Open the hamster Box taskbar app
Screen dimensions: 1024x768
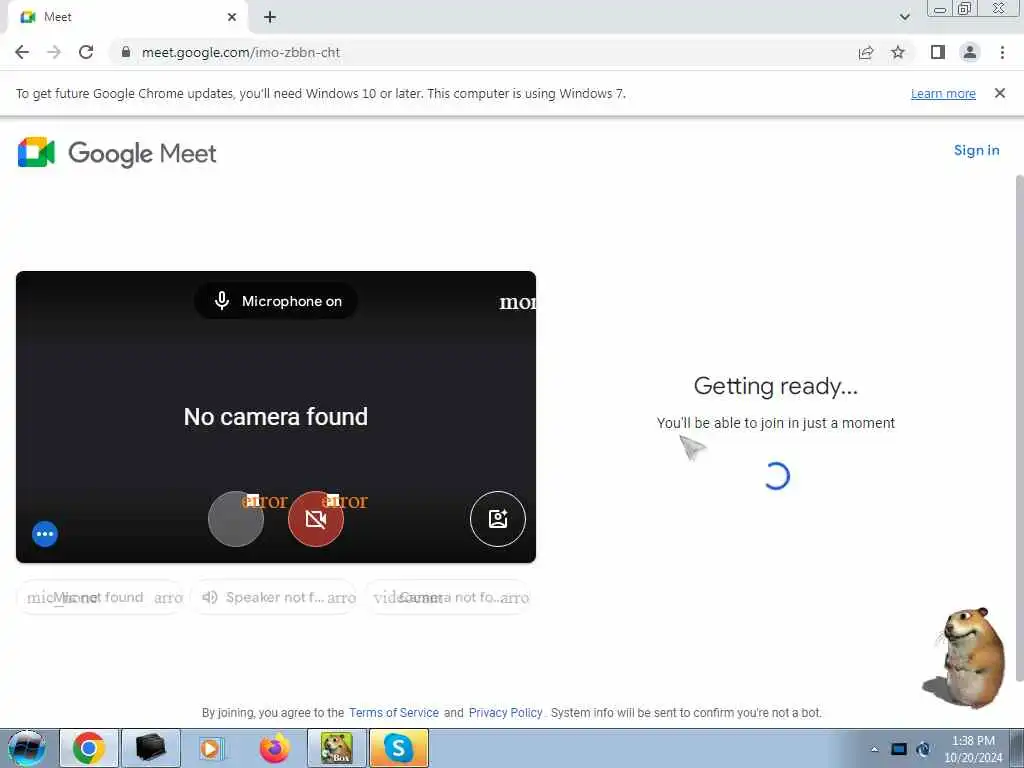point(337,748)
